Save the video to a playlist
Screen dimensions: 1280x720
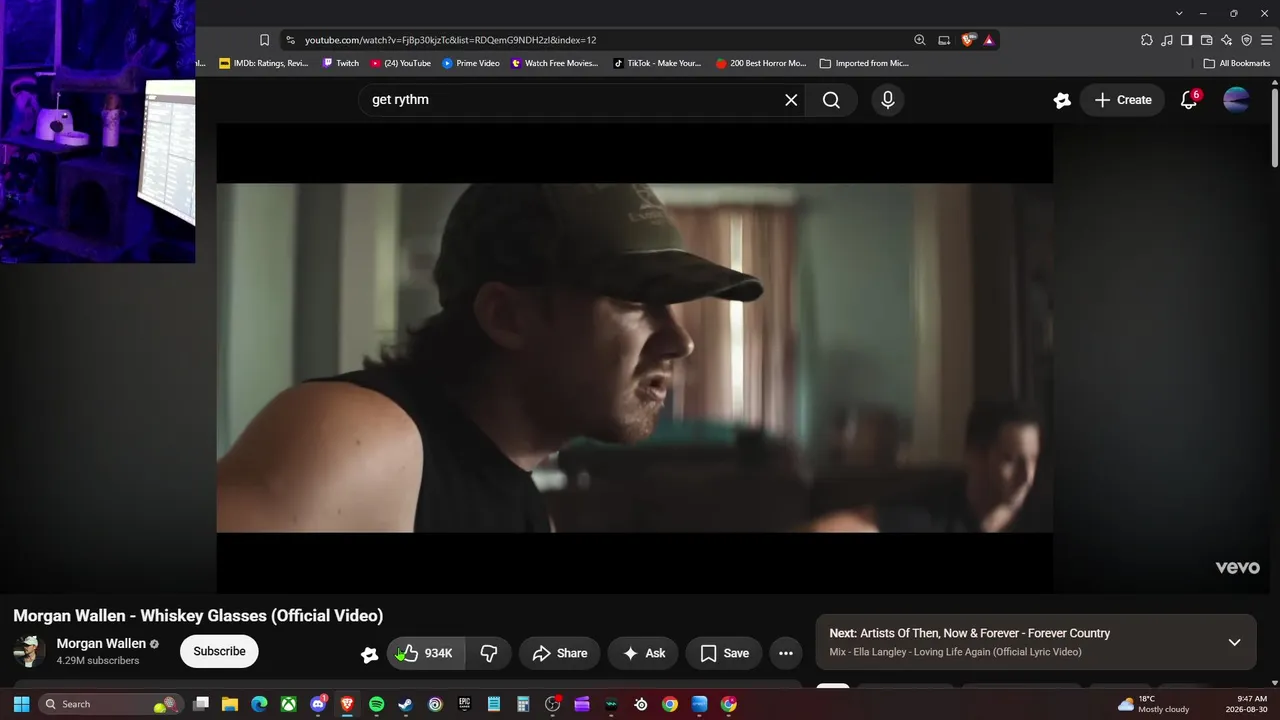(724, 653)
